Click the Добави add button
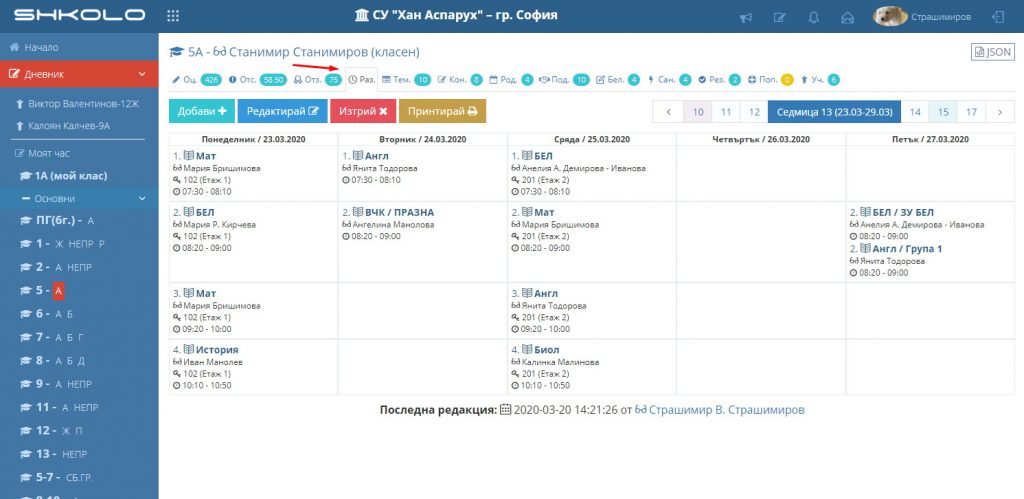Viewport: 1024px width, 499px height. click(202, 111)
